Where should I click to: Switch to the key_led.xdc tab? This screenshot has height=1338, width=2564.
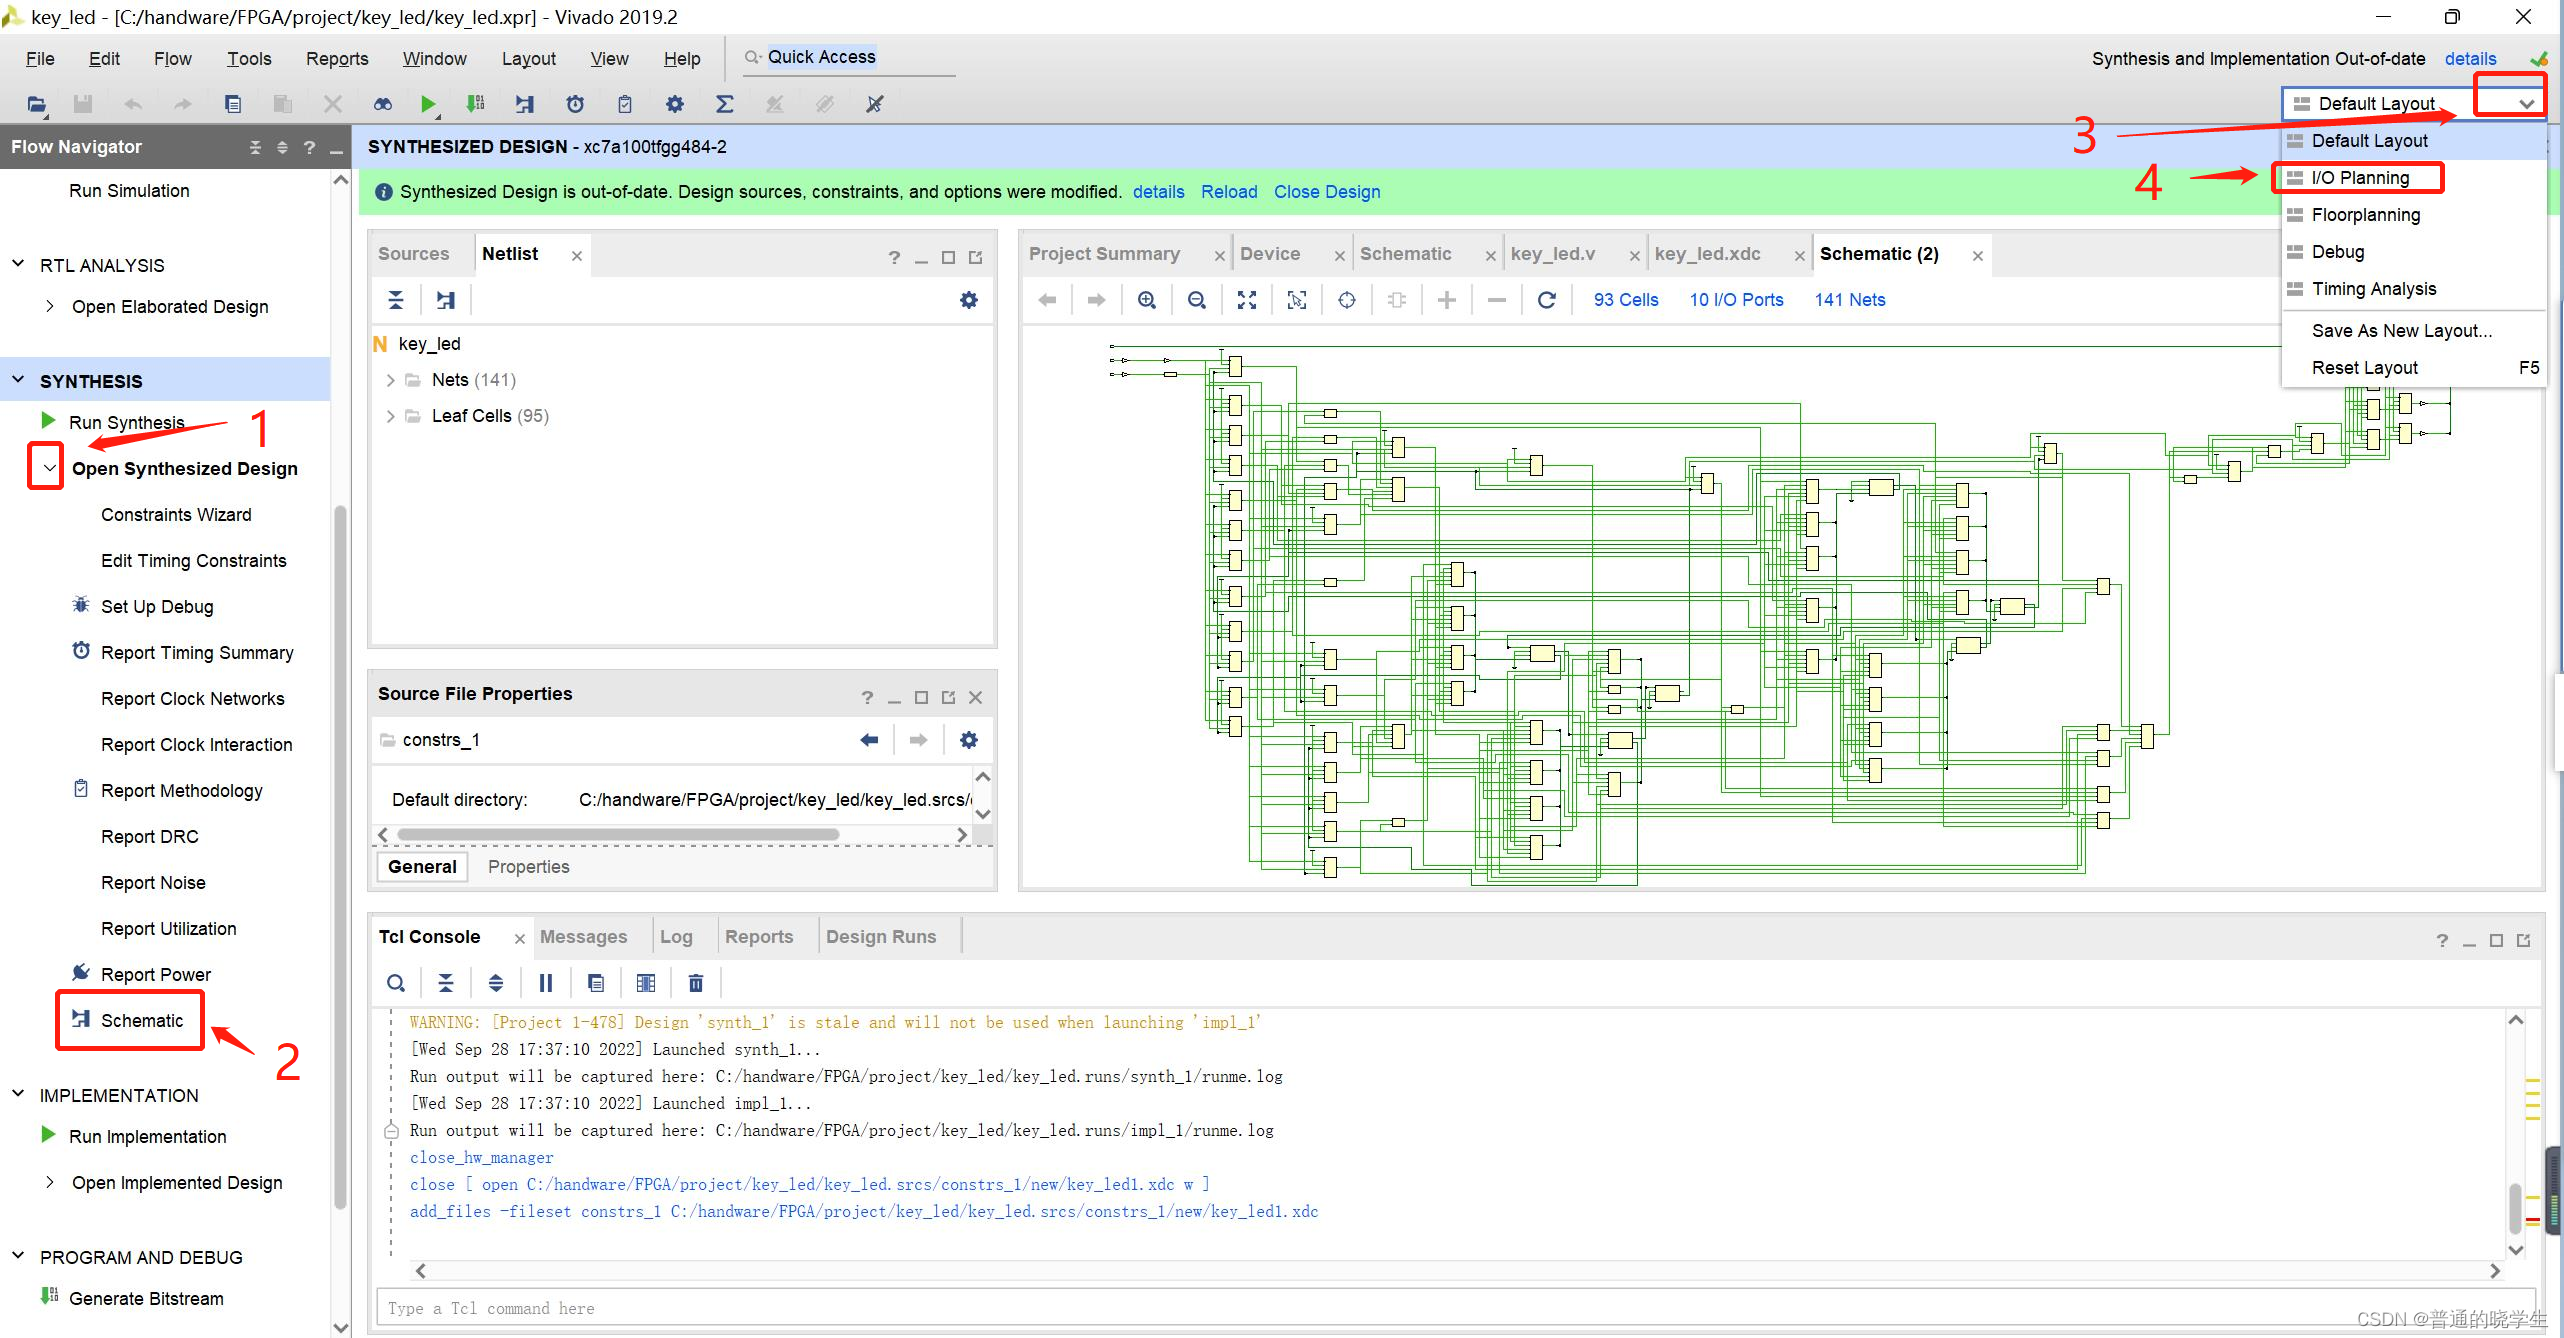[1707, 254]
